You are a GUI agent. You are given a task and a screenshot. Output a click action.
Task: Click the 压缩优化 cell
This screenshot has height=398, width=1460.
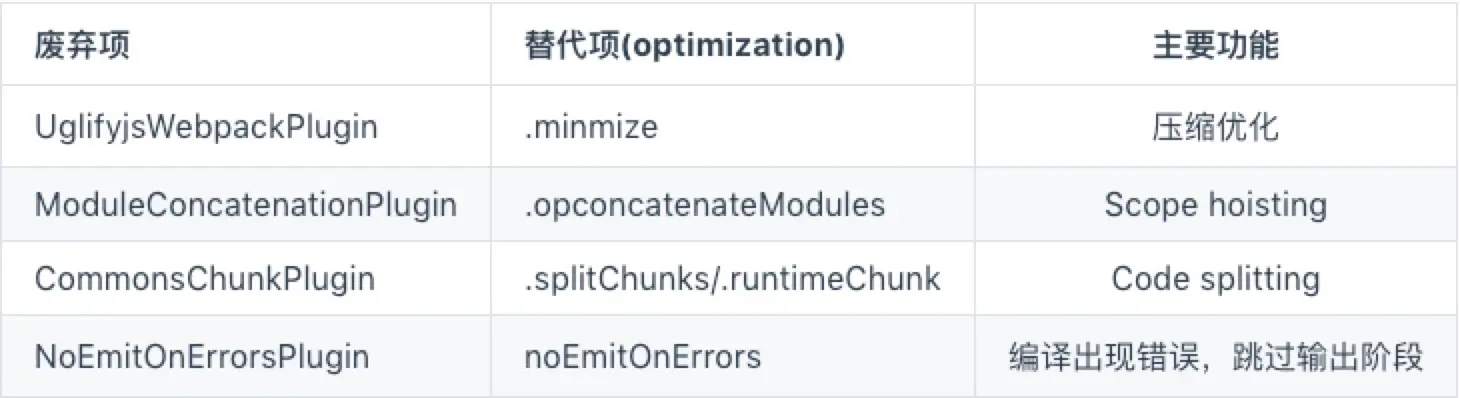pyautogui.click(x=1215, y=128)
